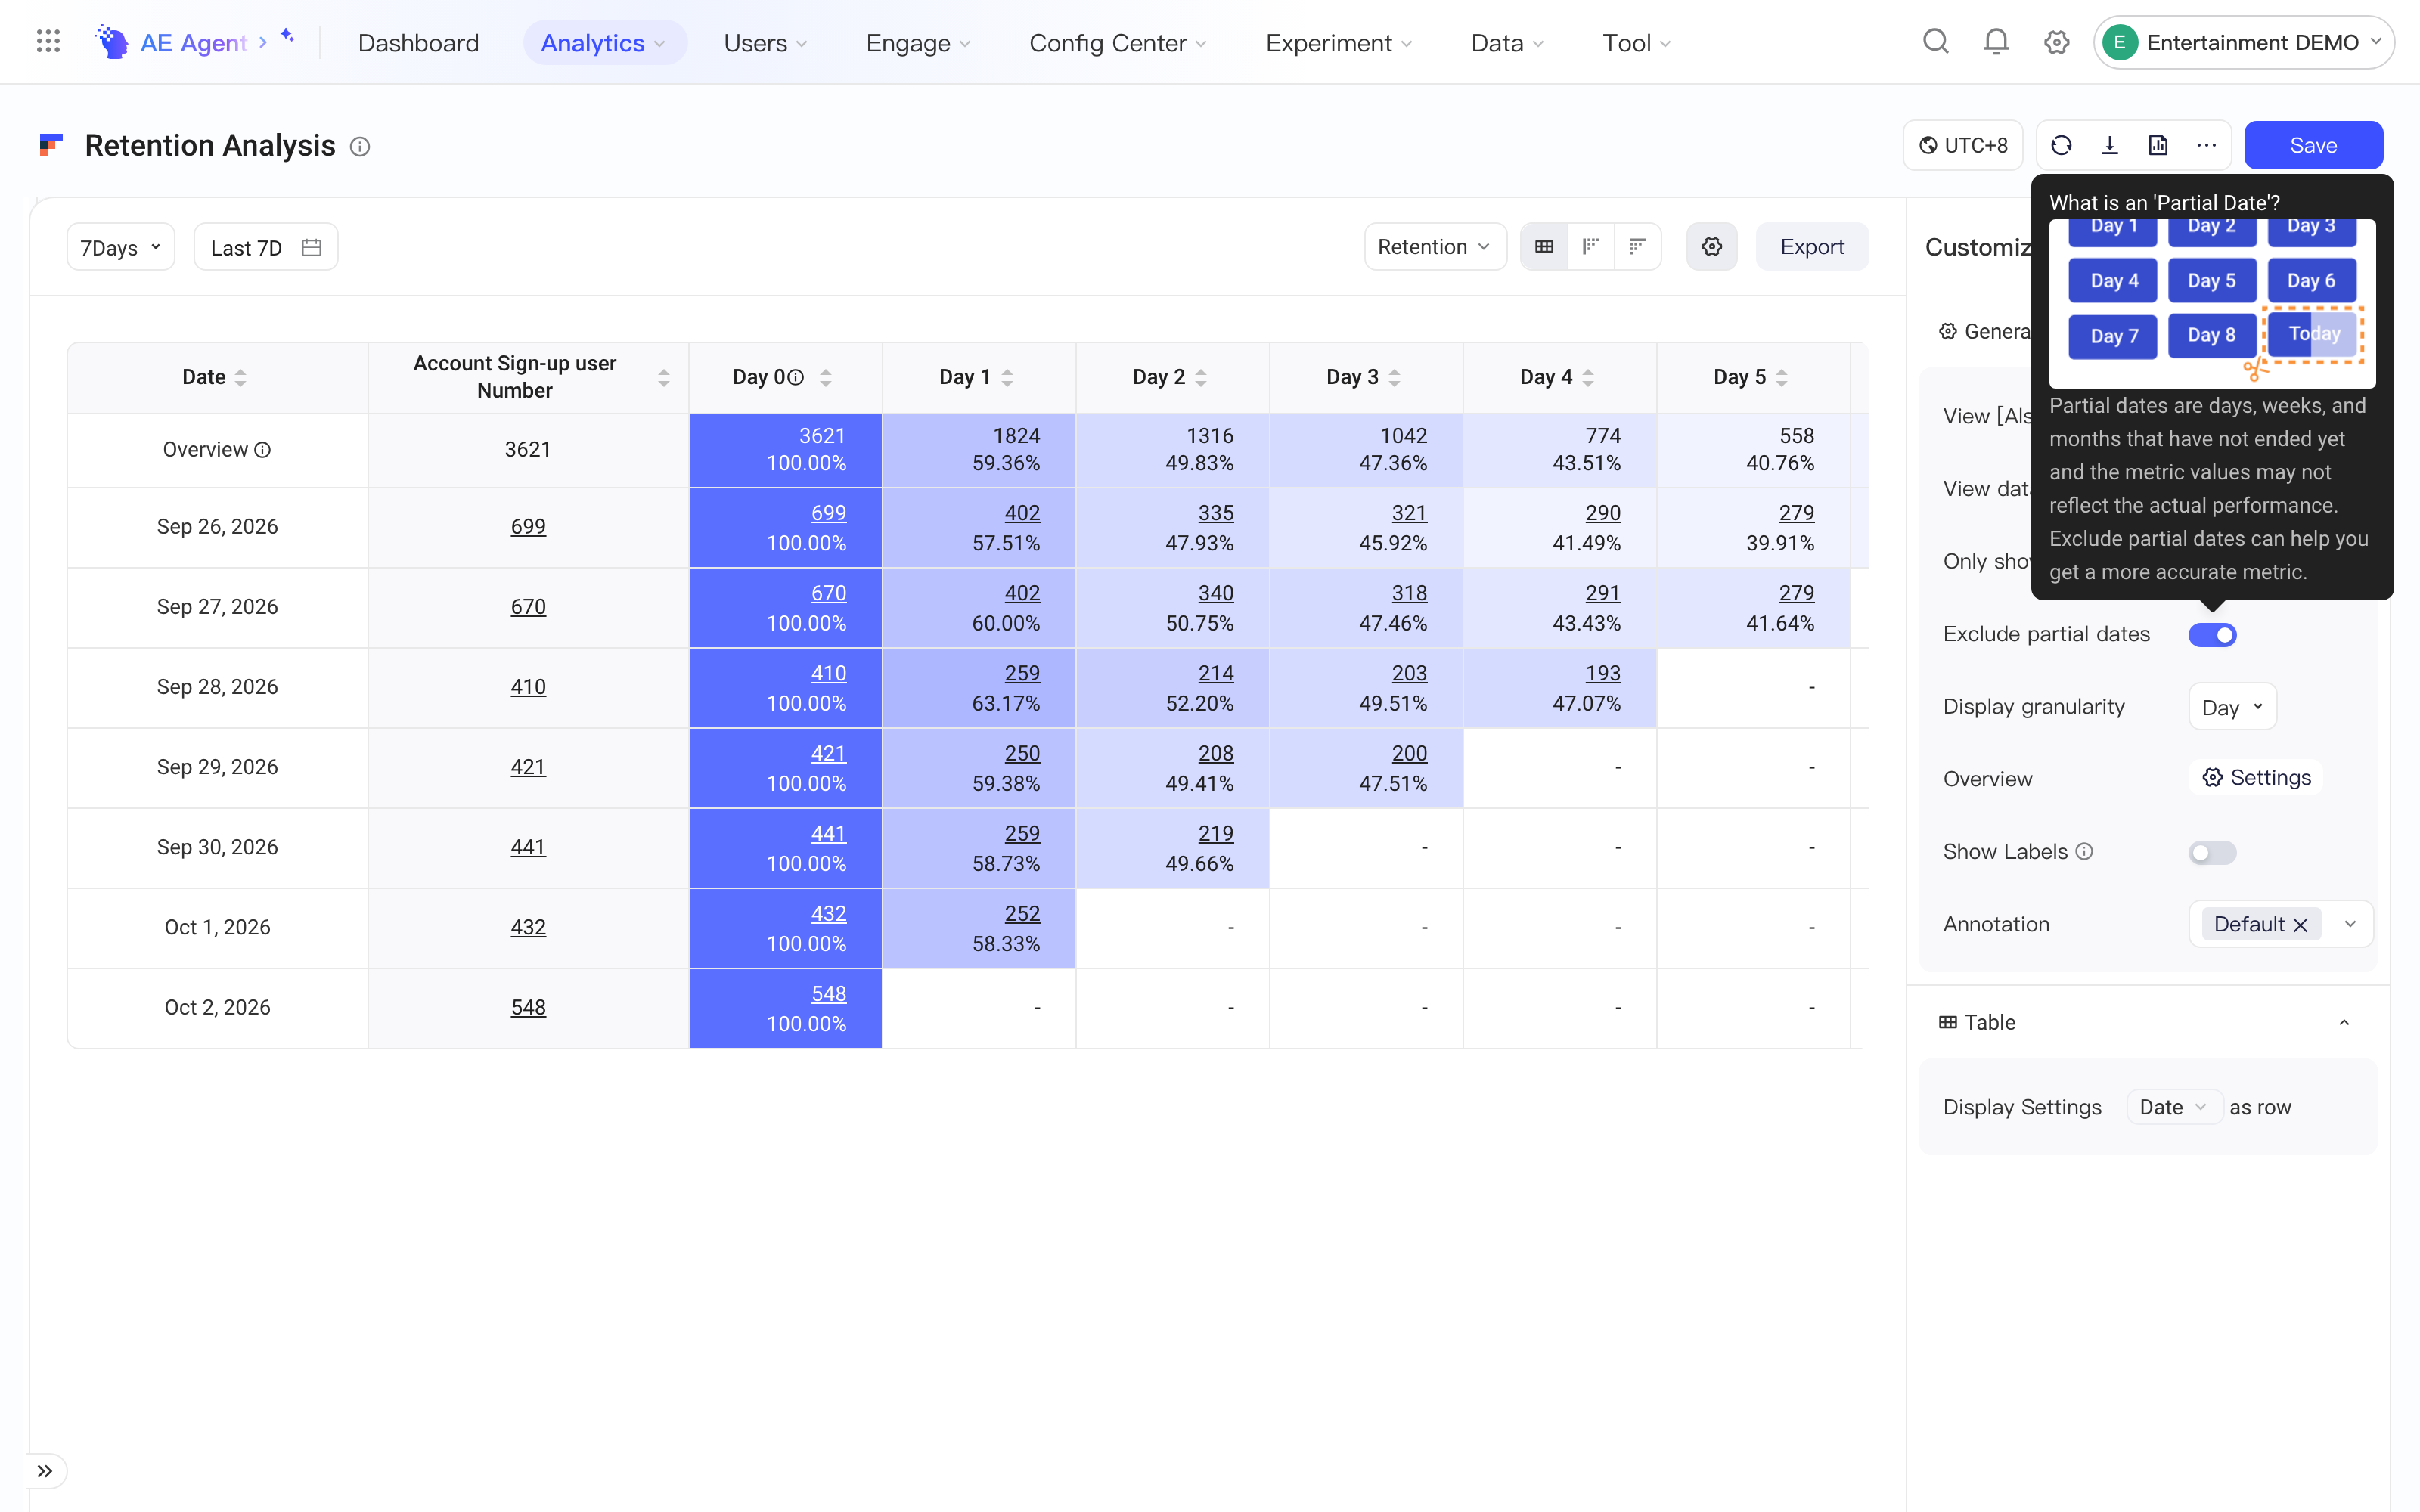
Task: Open the 7Days period dropdown
Action: (x=121, y=247)
